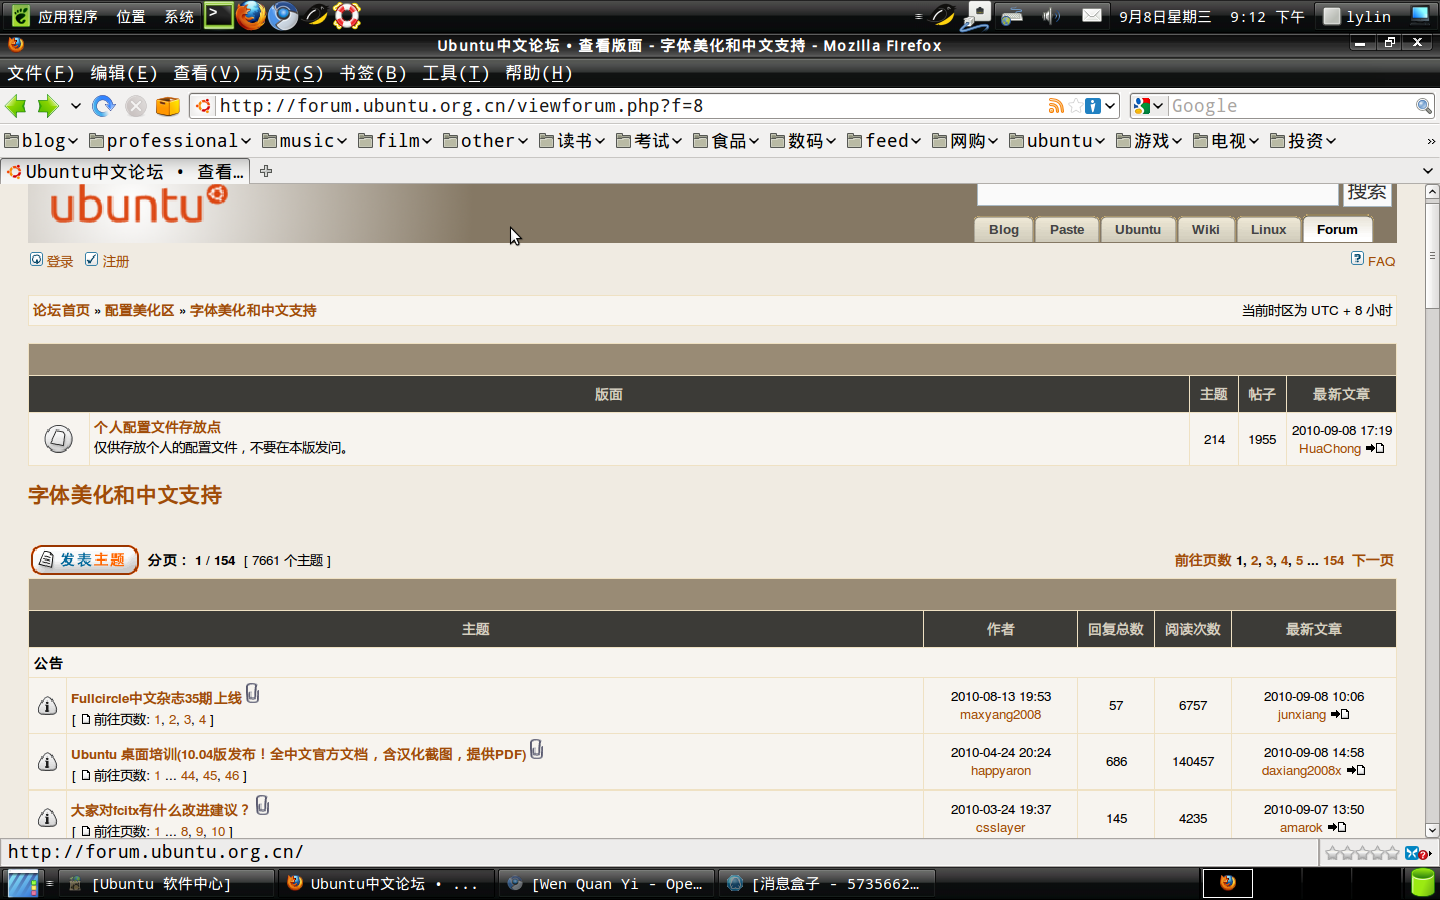Go to 下一页 next page
Screen dimensions: 1440x900
[x=1373, y=560]
